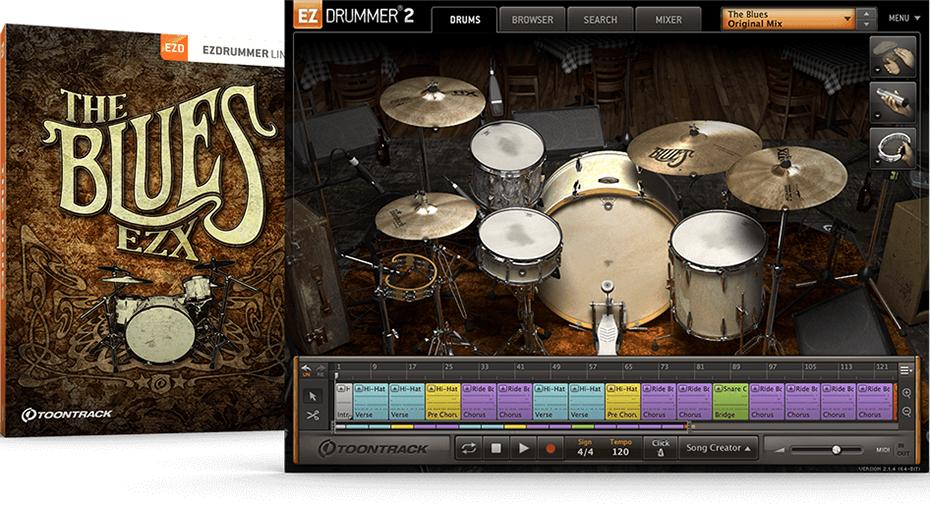Zoom out on the song track
The width and height of the screenshot is (930, 508).
click(906, 411)
